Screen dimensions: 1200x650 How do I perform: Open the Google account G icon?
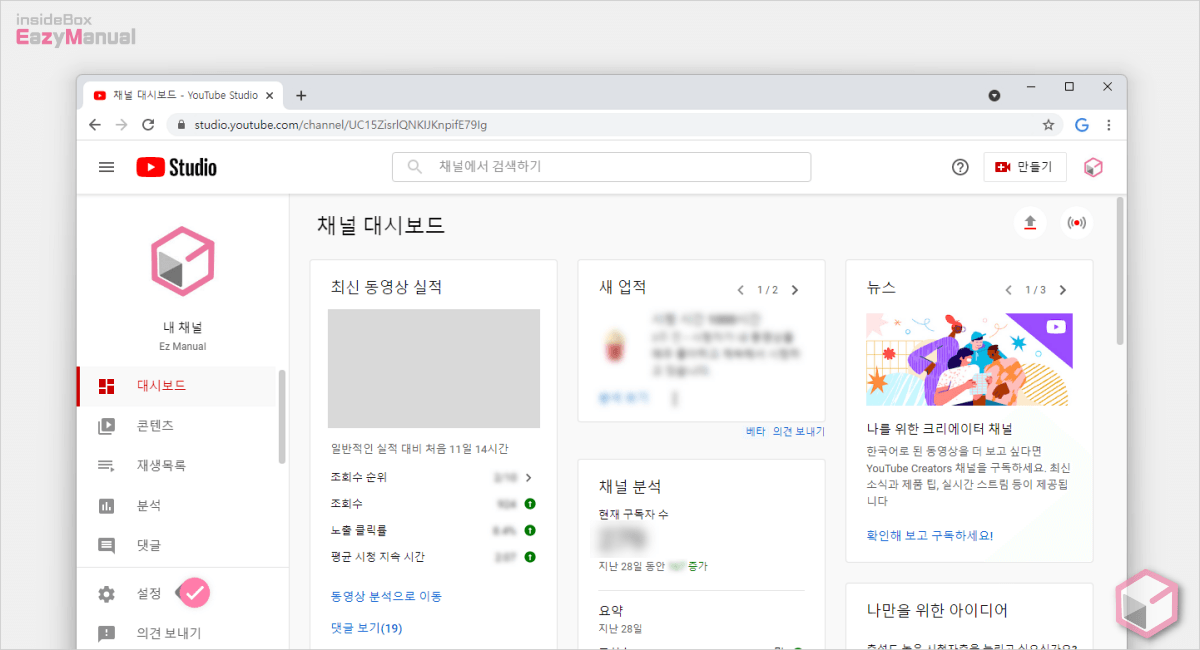point(1081,125)
